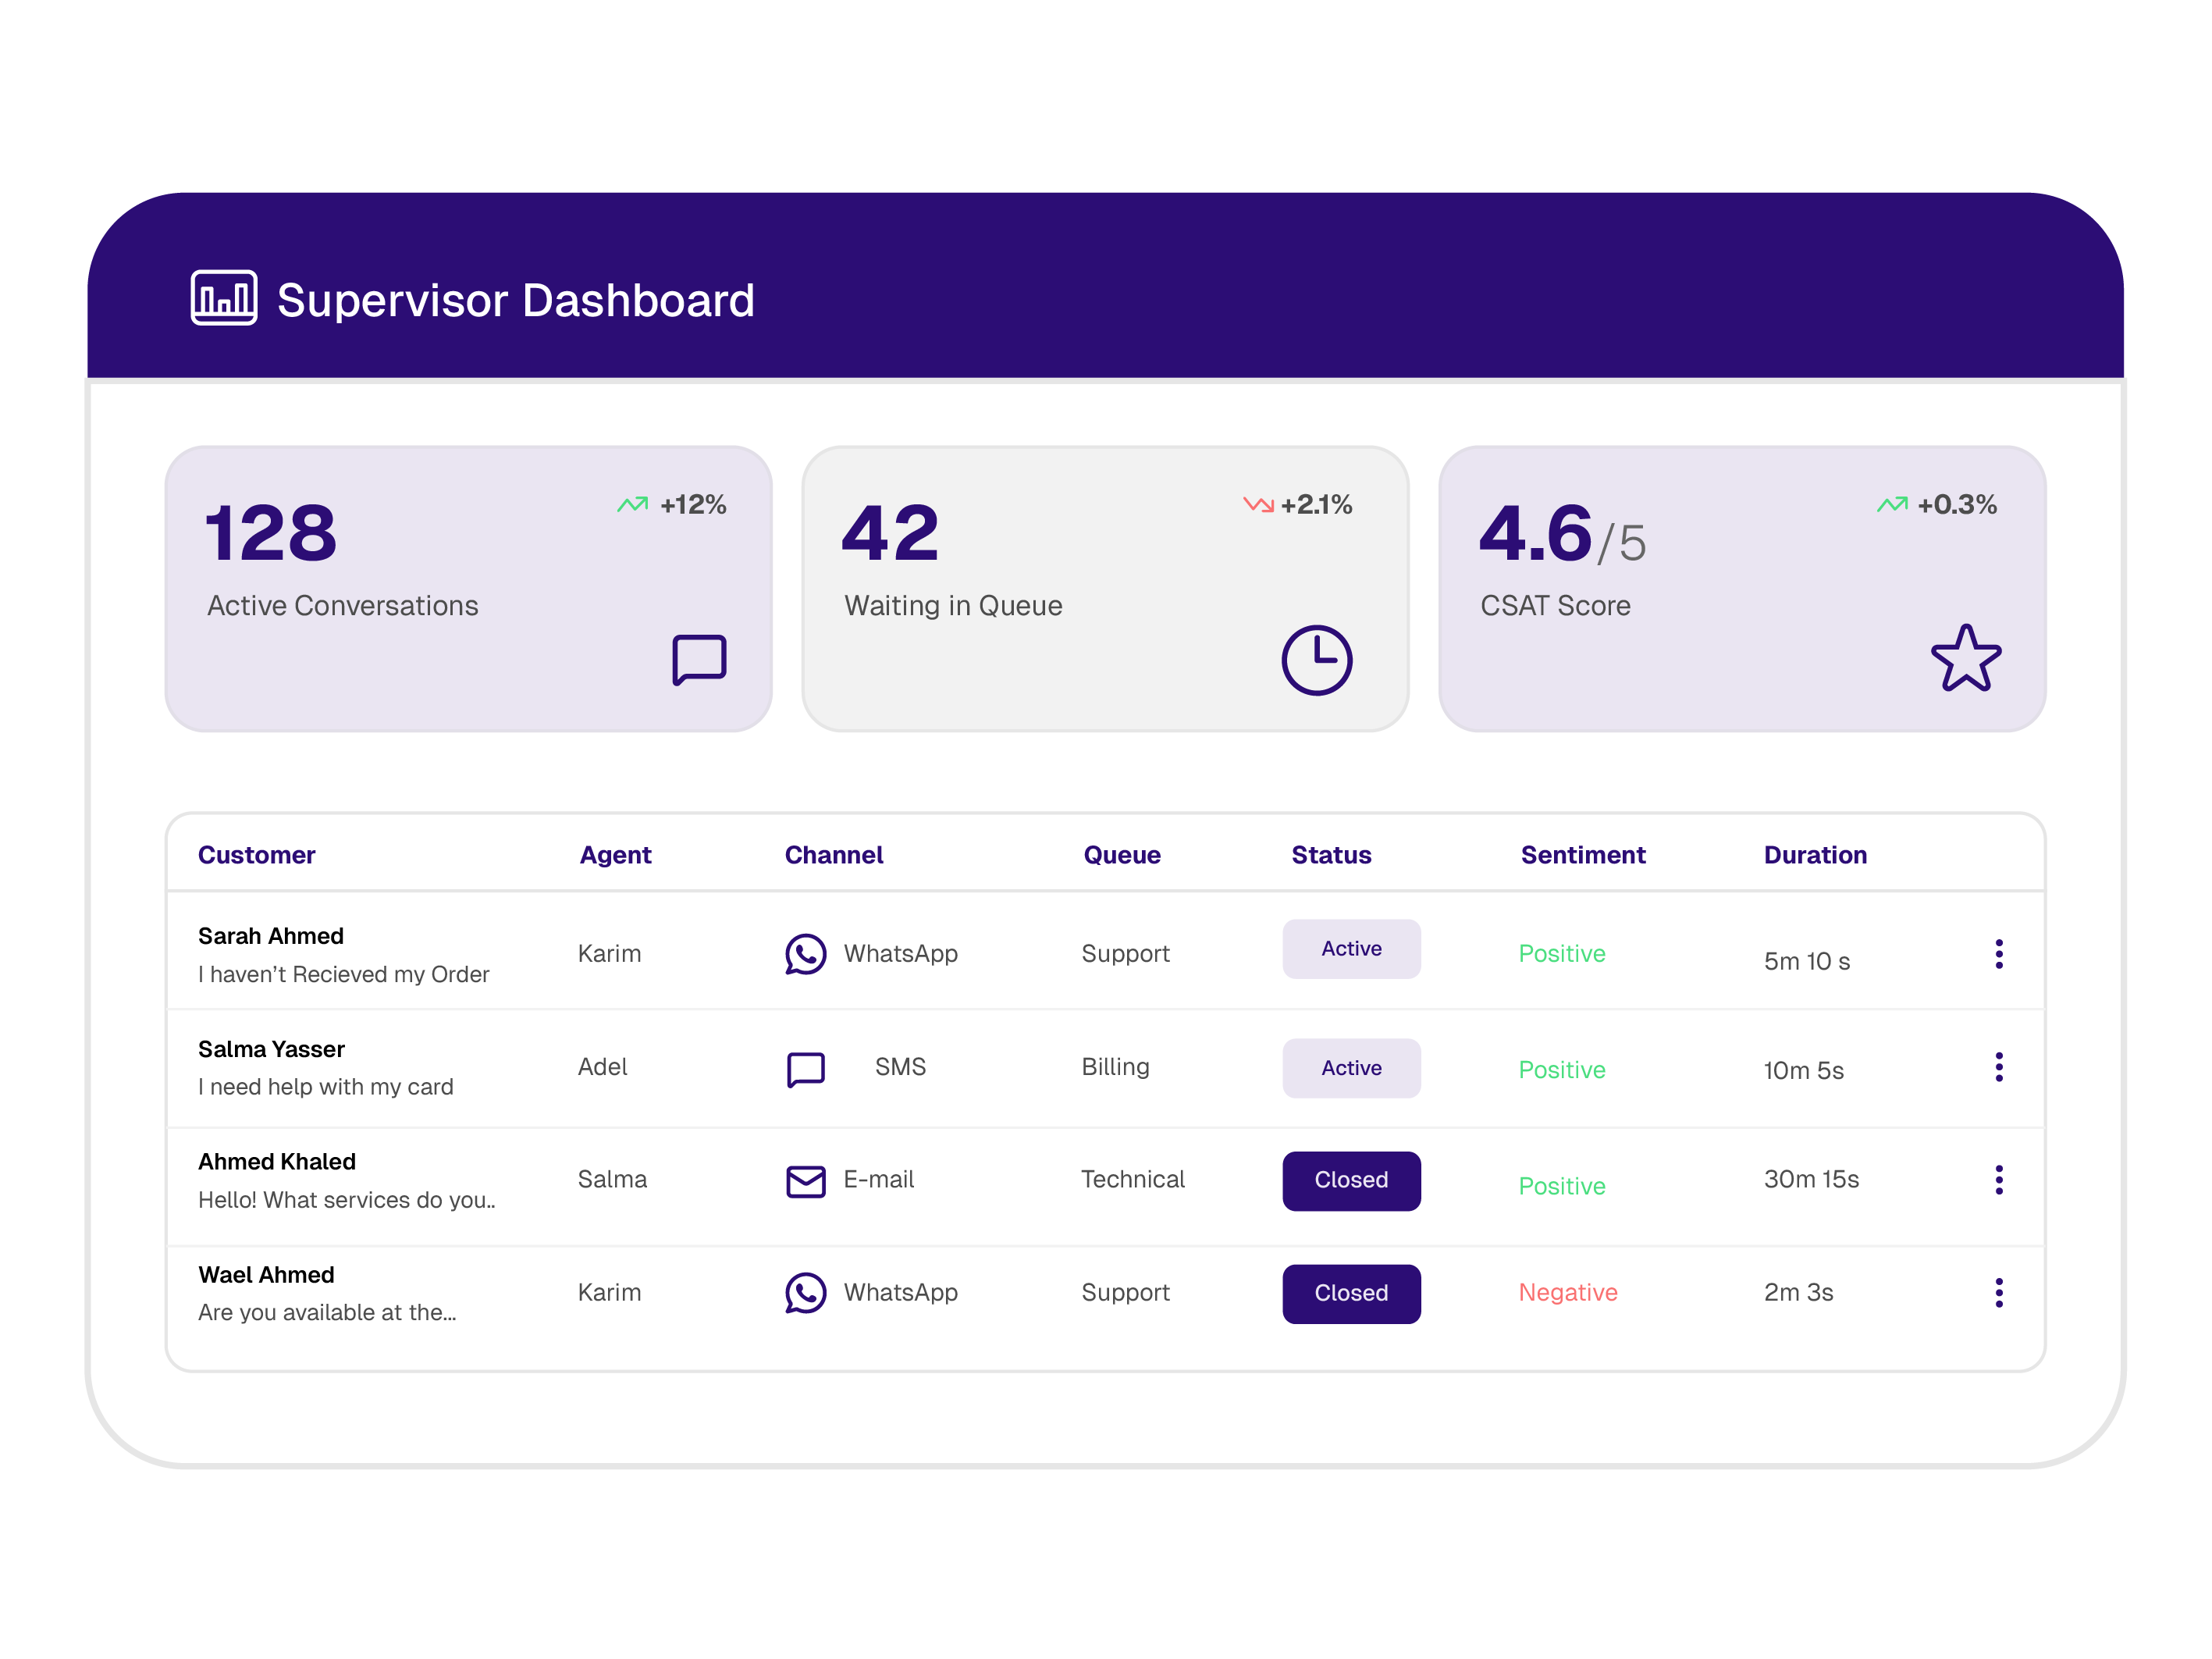Click Positive sentiment in Sarah Ahmed's row

[x=1562, y=954]
